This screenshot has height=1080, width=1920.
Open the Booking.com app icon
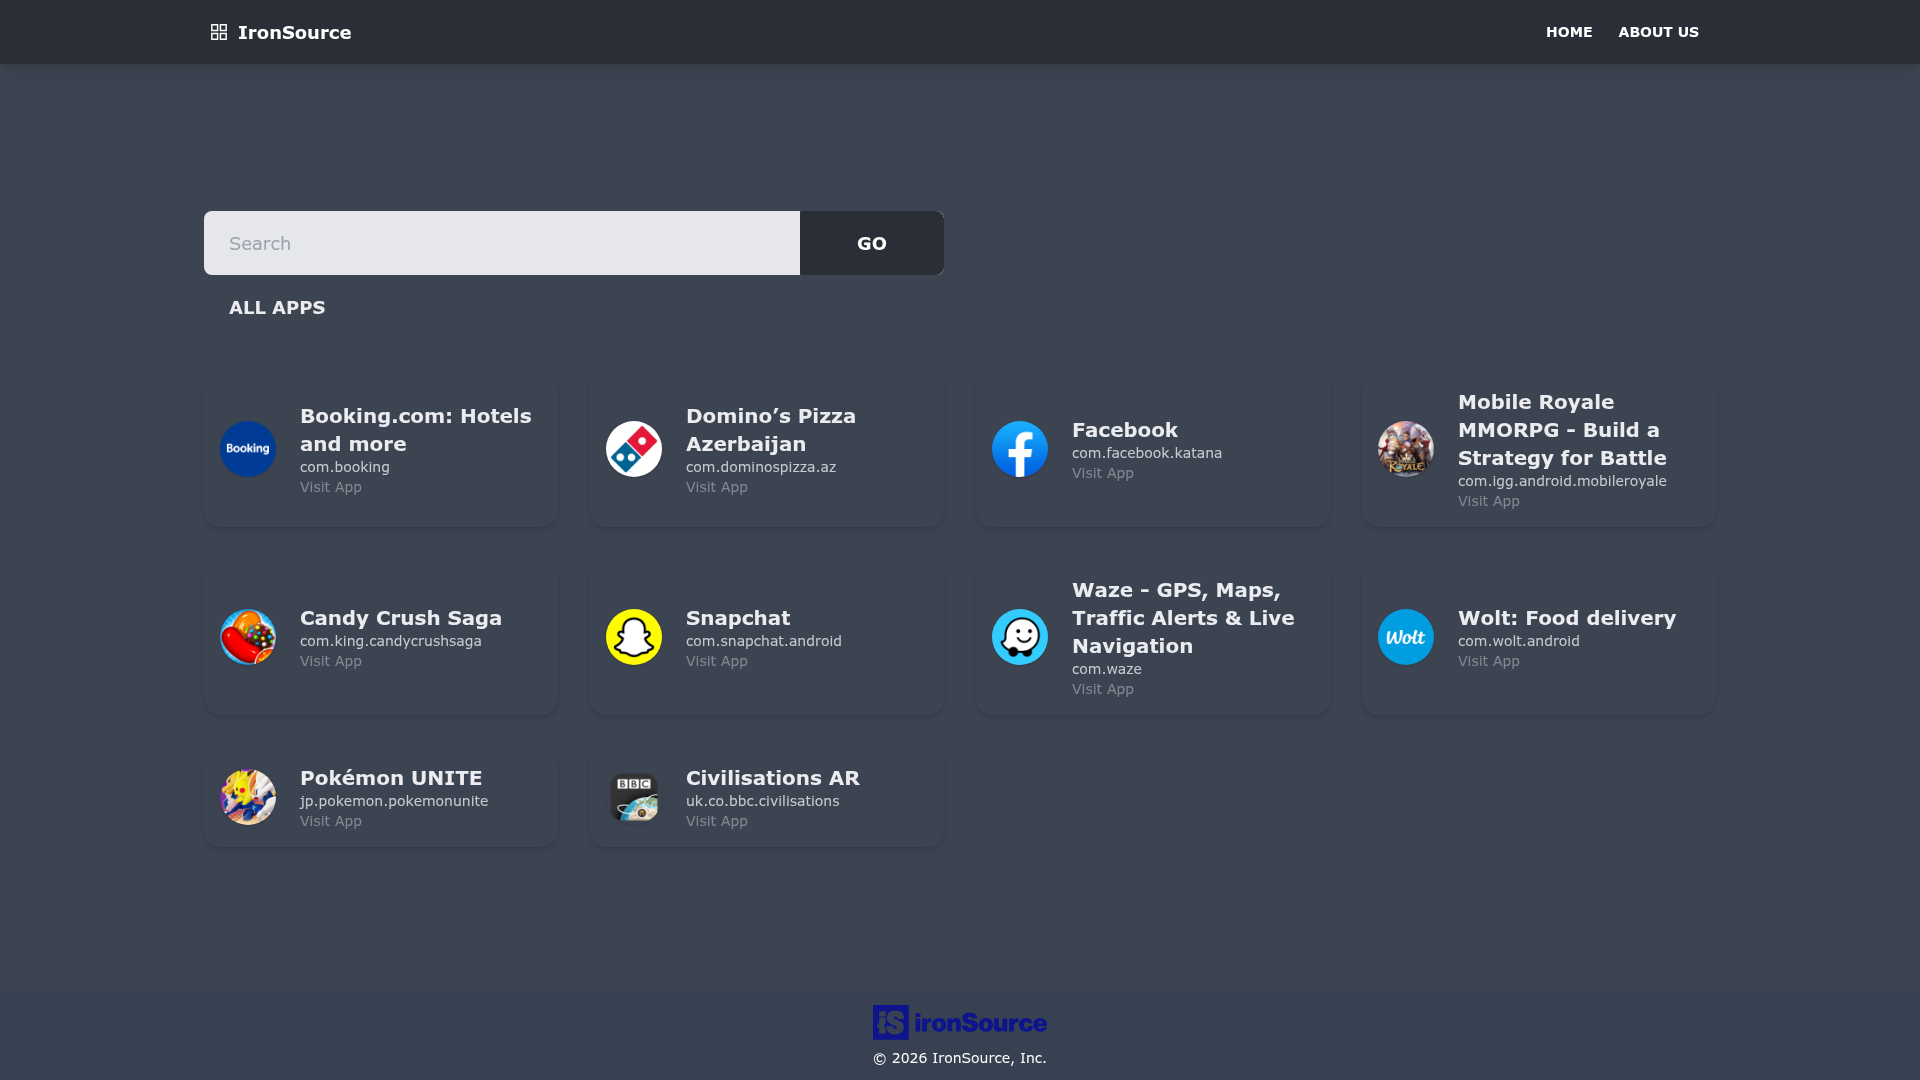click(248, 449)
